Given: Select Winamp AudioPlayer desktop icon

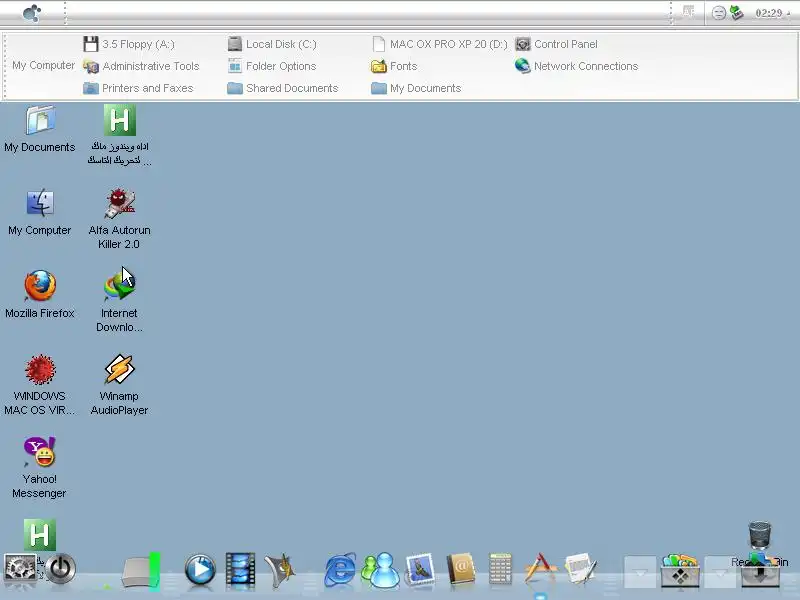Looking at the screenshot, I should [119, 385].
